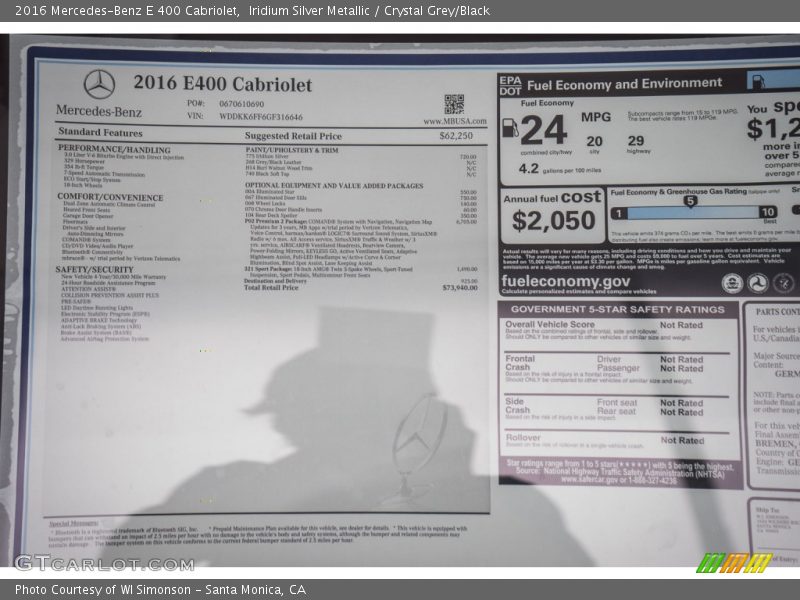Click 'Not Rated' beside Overall Vehicle Score
This screenshot has height=600, width=800.
(x=681, y=325)
